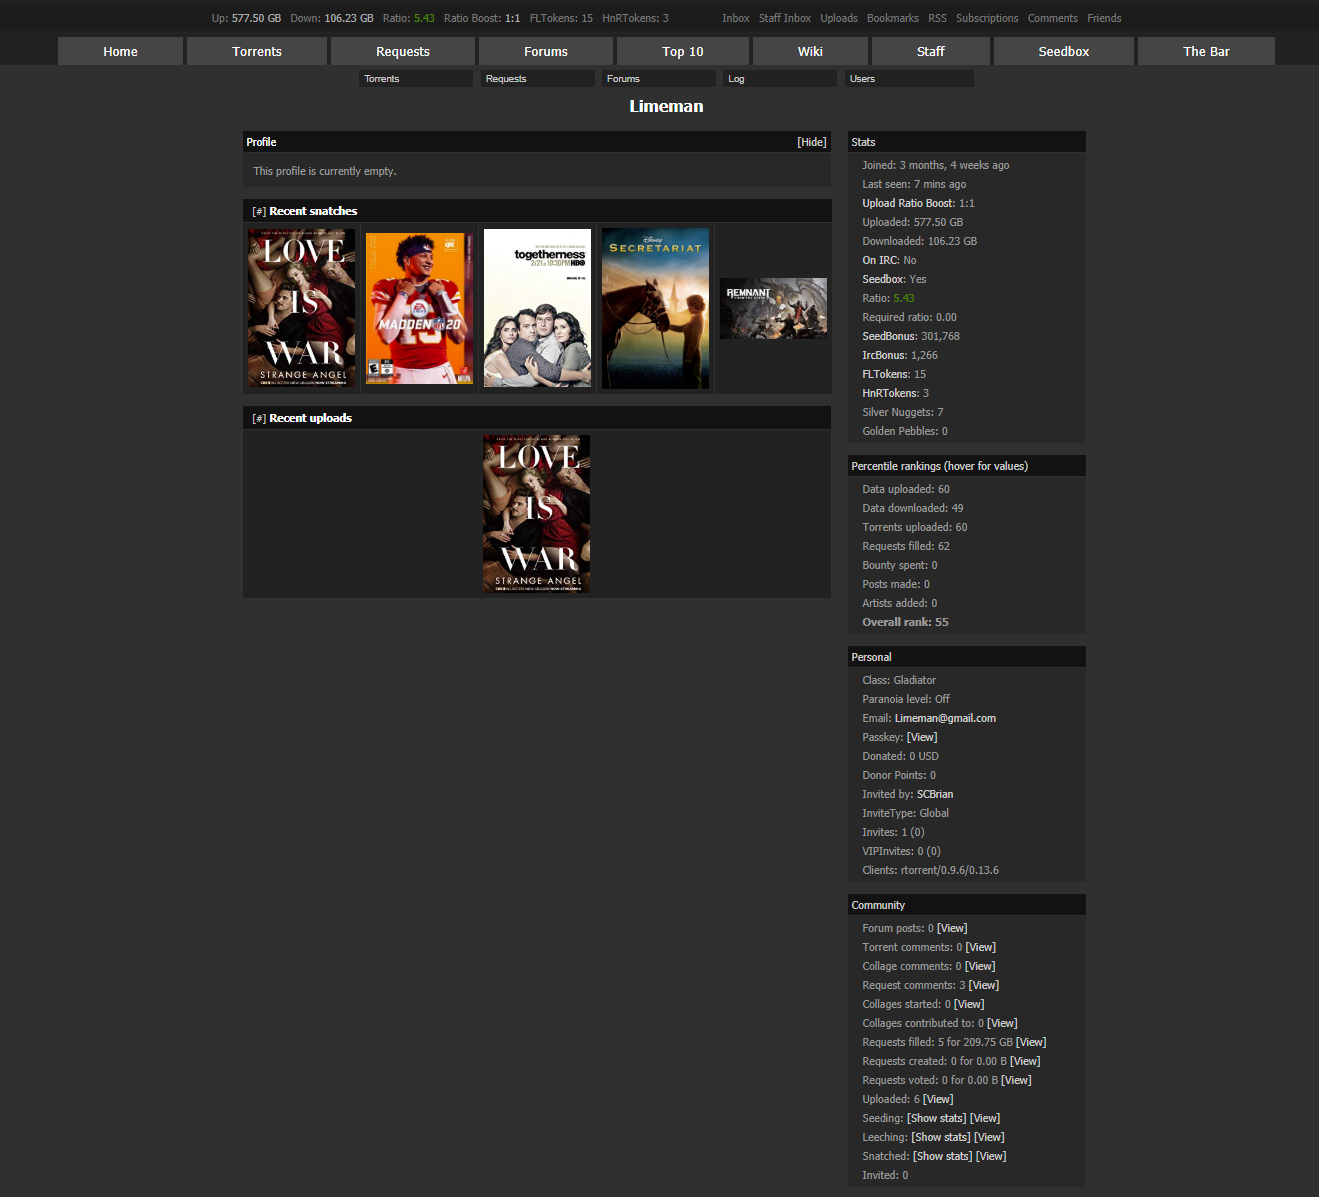The width and height of the screenshot is (1319, 1197).
Task: Click the Torrents search input field
Action: click(416, 78)
